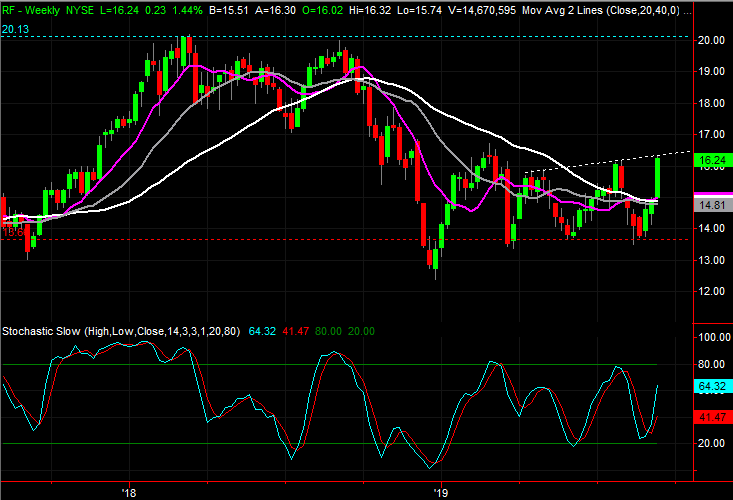Click the 'RF - Weekly' symbol label
This screenshot has height=500, width=733.
(x=31, y=10)
